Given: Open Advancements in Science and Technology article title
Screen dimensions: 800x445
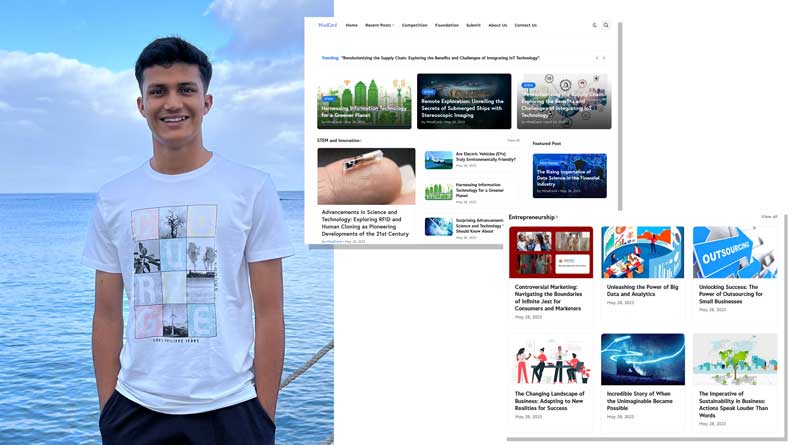Looking at the screenshot, I should pos(365,223).
